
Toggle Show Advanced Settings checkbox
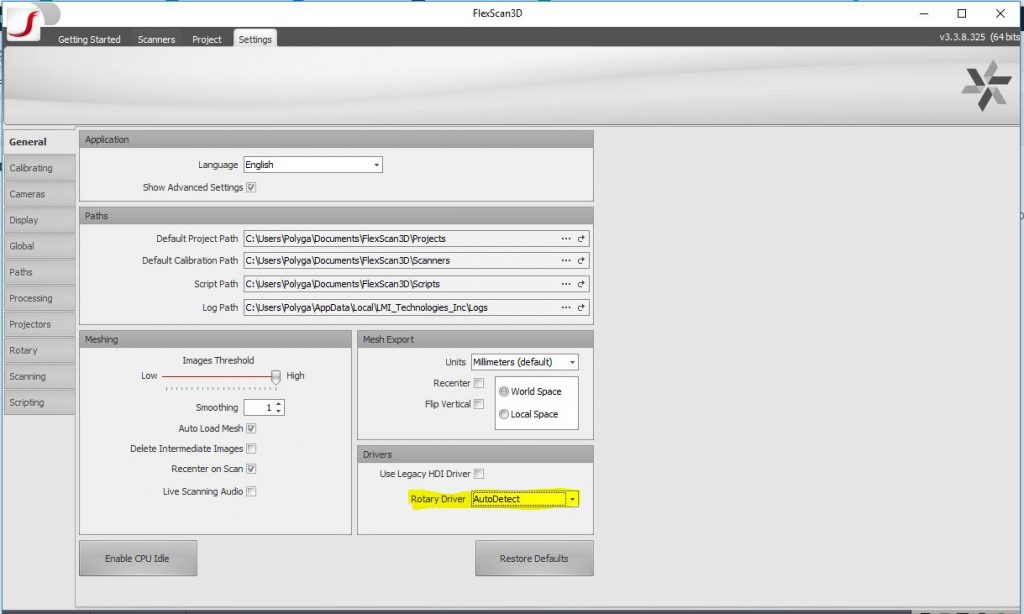coord(251,187)
